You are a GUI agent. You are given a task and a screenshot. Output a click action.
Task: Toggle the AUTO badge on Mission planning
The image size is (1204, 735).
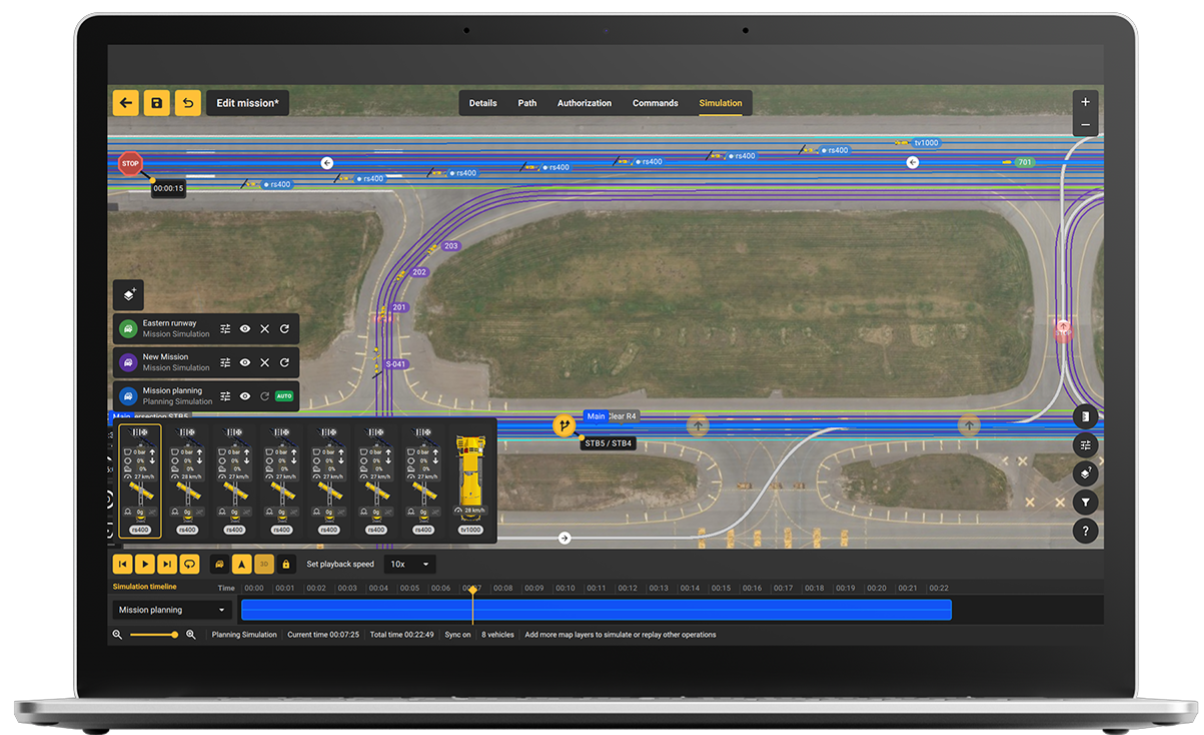pyautogui.click(x=284, y=396)
